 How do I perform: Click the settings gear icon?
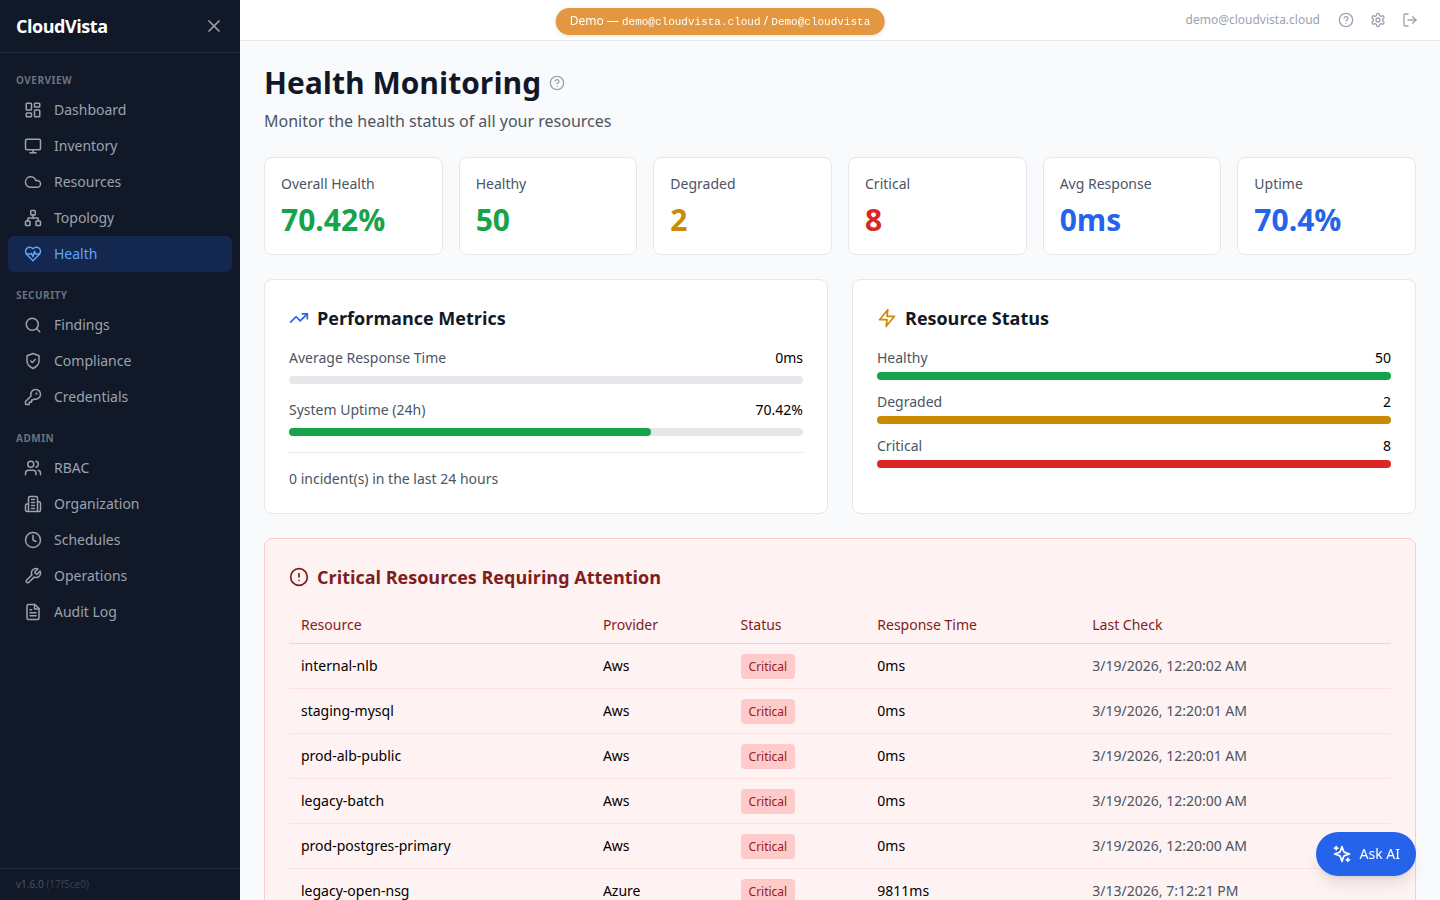click(1378, 19)
